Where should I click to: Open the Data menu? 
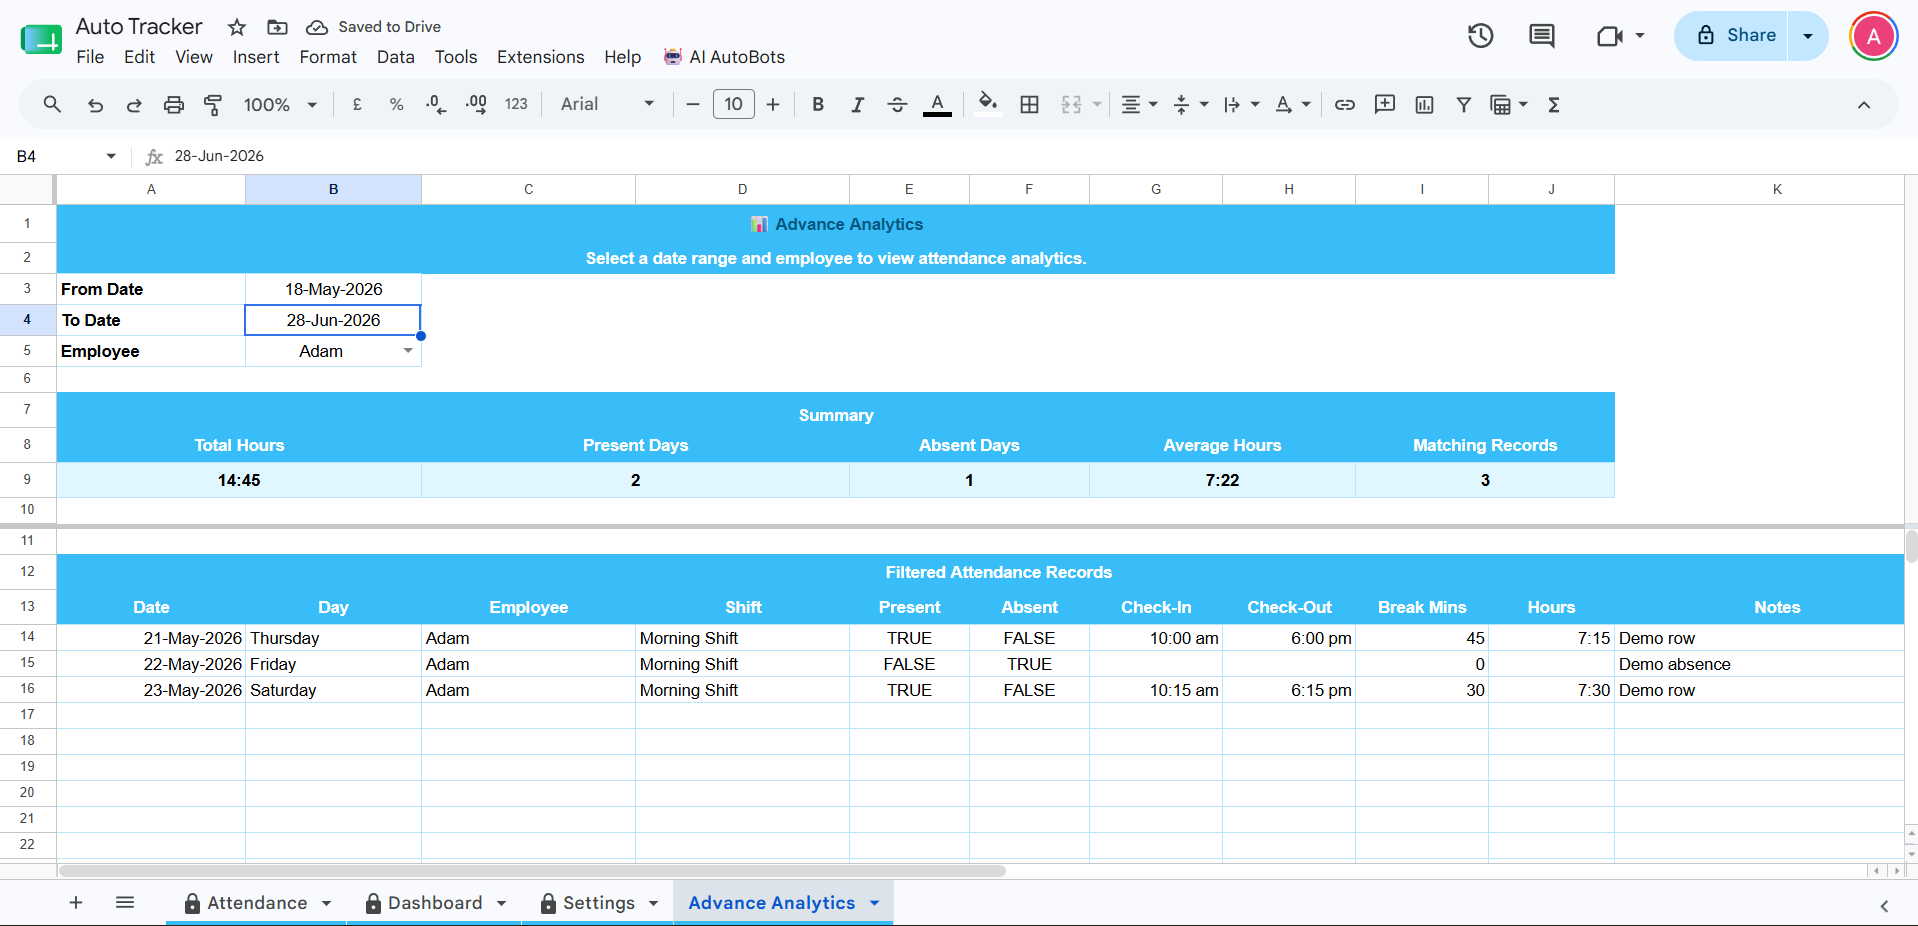point(396,57)
